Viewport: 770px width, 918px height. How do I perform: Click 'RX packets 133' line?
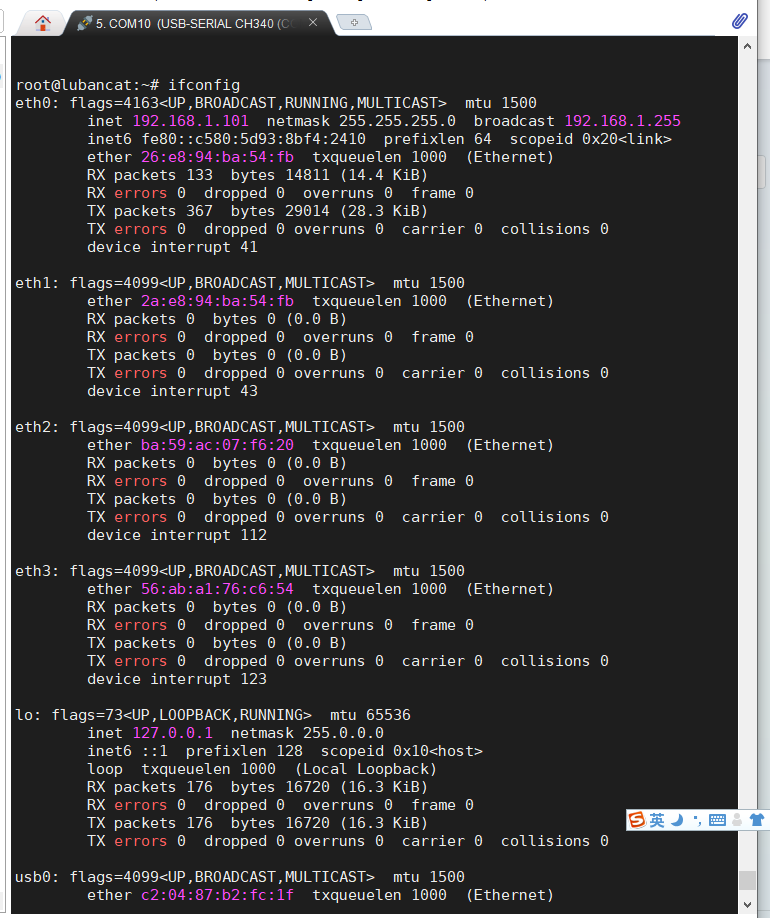[x=258, y=175]
